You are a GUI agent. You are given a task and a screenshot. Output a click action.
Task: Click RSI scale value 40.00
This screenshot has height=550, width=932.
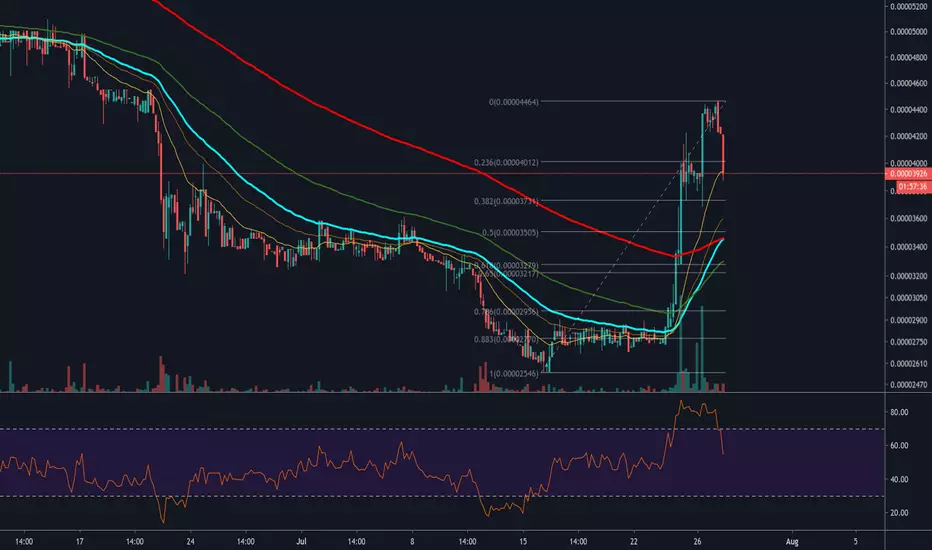point(899,479)
